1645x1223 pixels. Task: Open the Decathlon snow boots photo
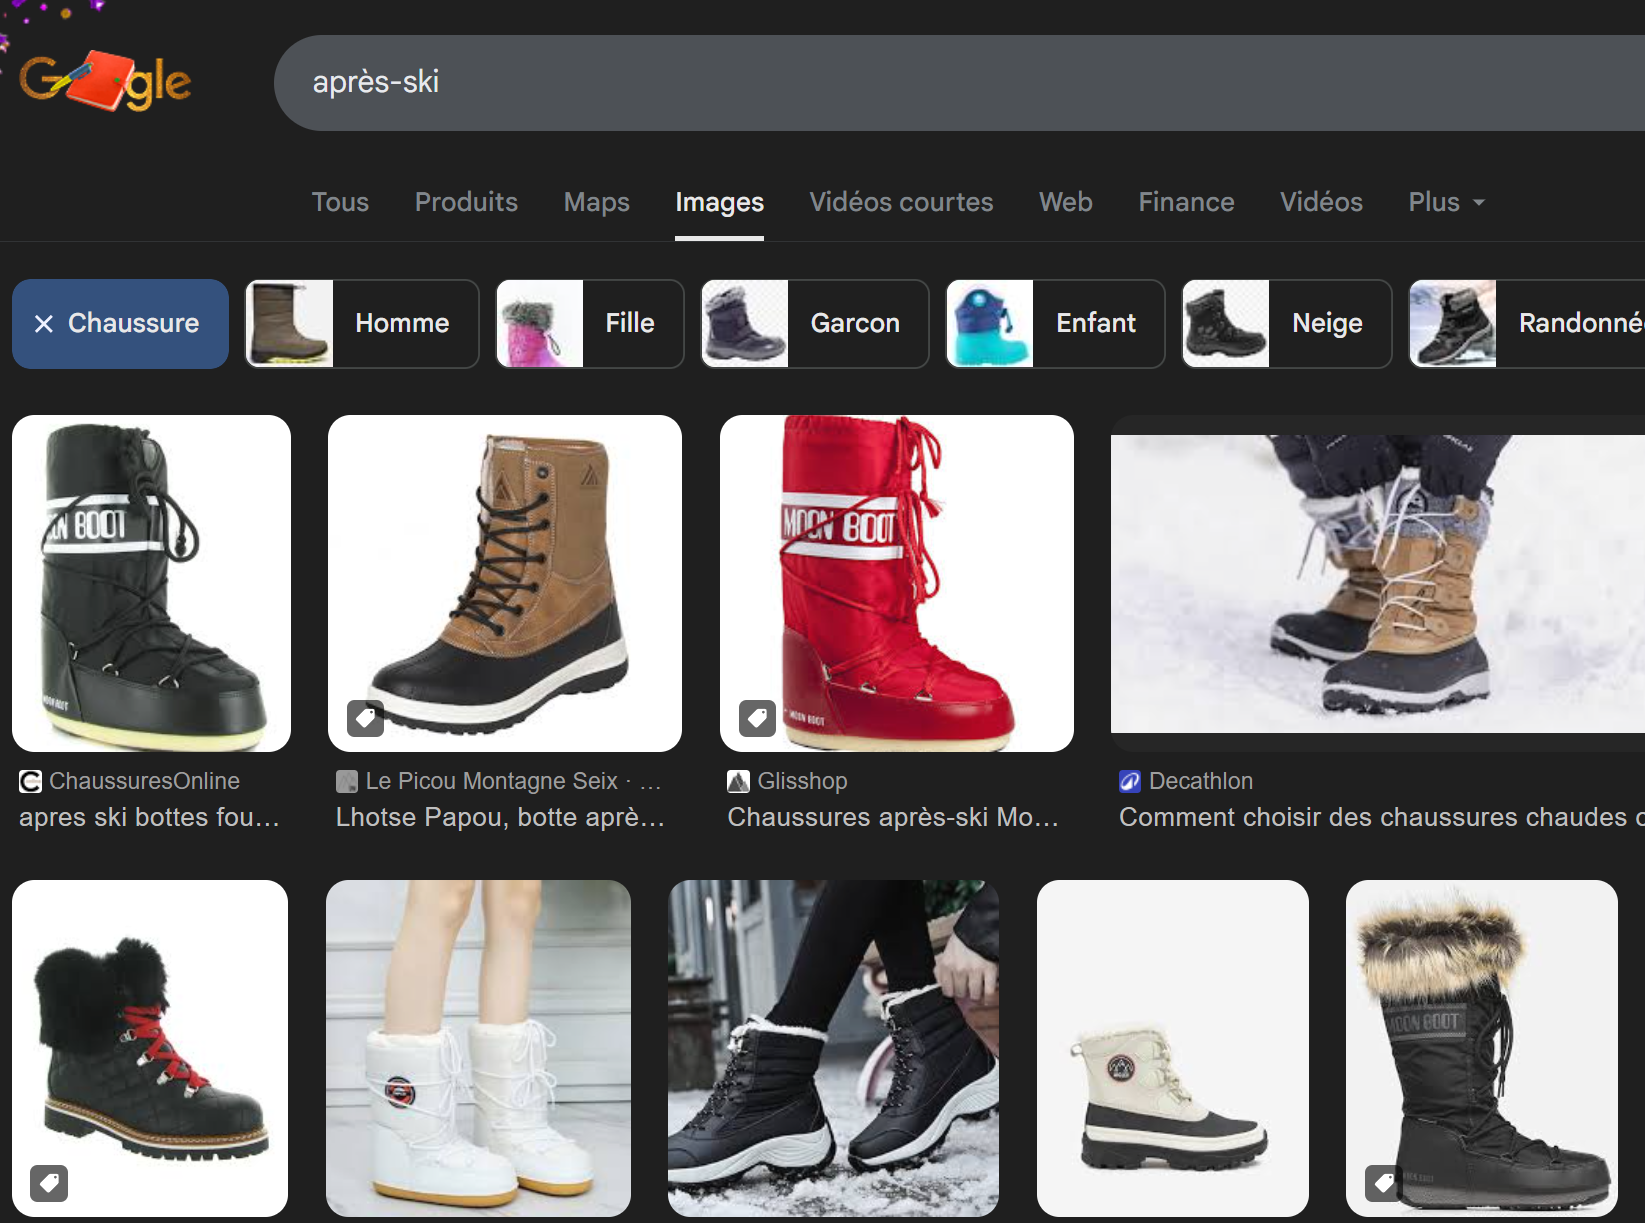coord(1378,583)
